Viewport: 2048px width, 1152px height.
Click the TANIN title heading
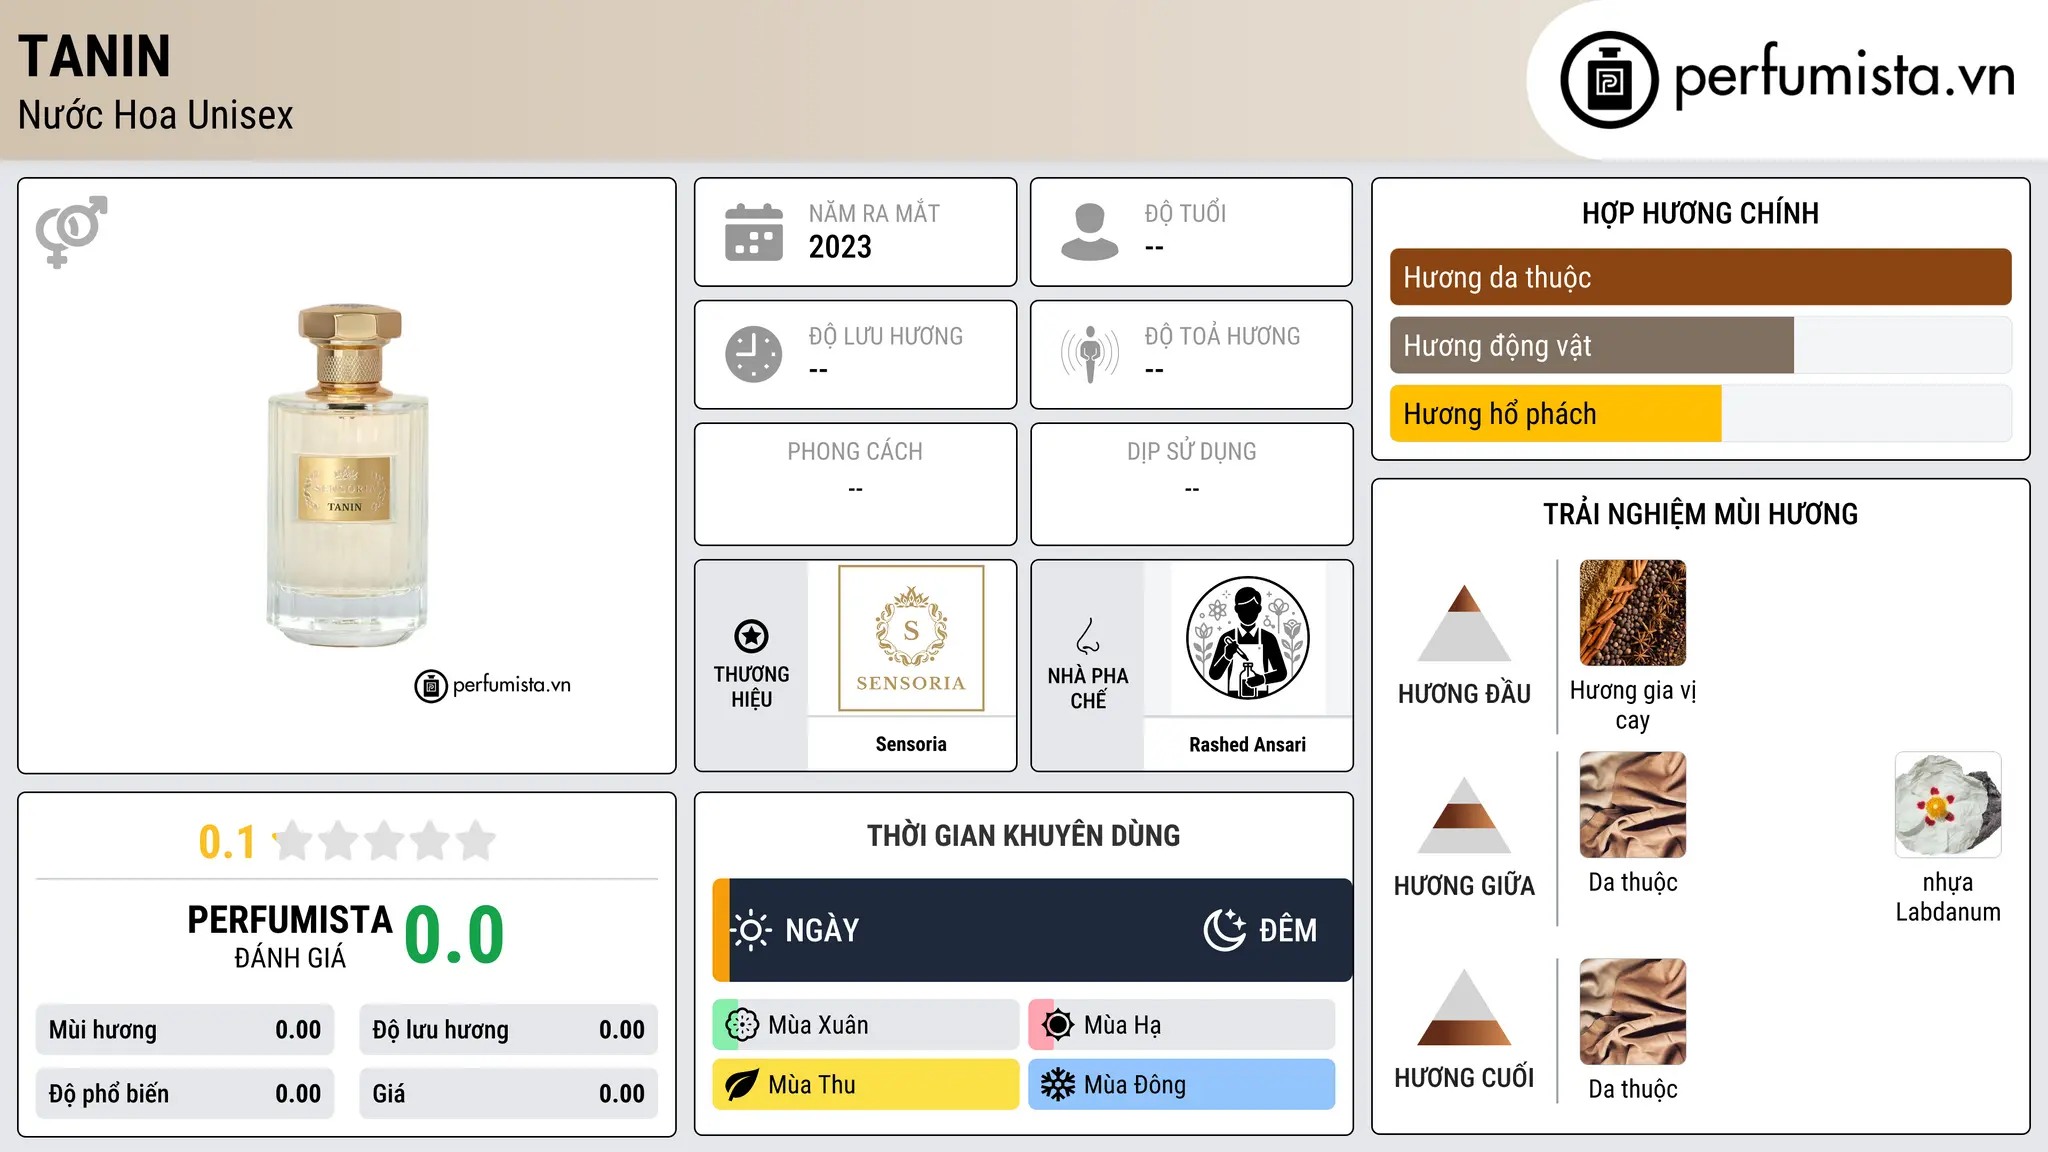(x=95, y=56)
